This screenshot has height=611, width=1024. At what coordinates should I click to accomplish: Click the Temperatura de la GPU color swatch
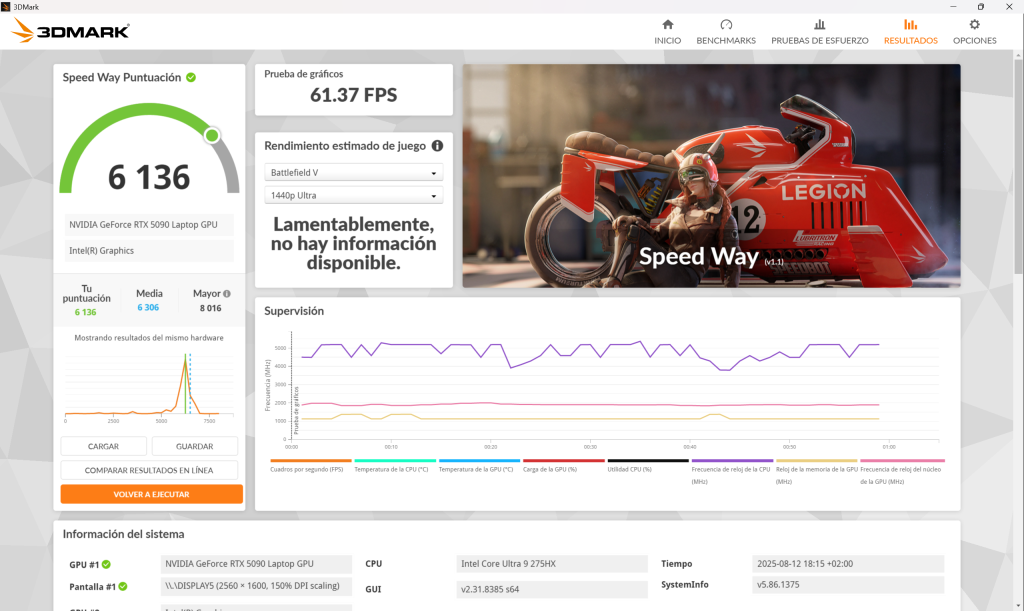pyautogui.click(x=479, y=461)
